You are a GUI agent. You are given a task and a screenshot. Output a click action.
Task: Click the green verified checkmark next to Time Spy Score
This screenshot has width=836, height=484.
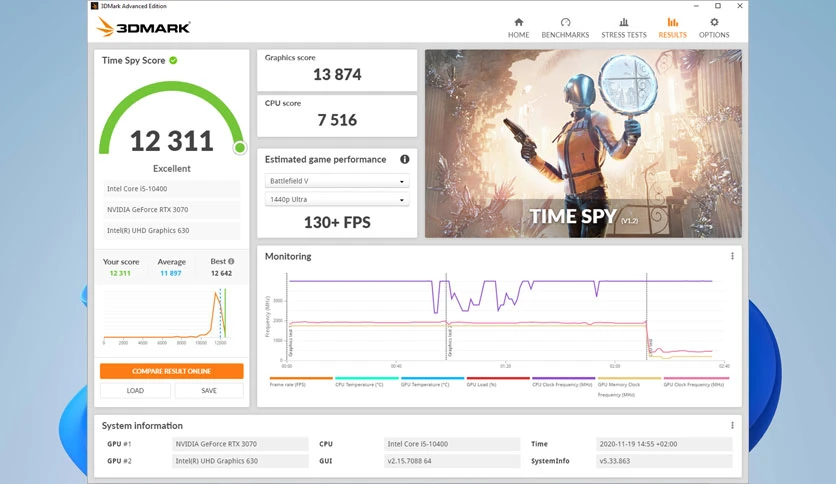pos(173,60)
